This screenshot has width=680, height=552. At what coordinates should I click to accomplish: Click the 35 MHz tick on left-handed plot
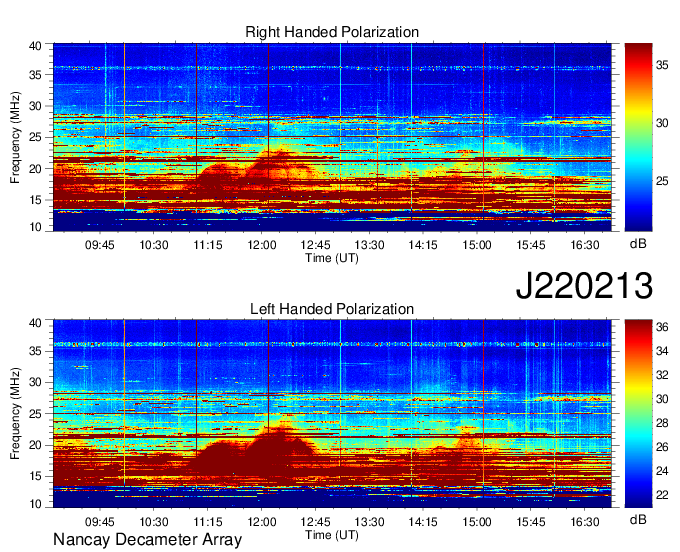[x=35, y=351]
